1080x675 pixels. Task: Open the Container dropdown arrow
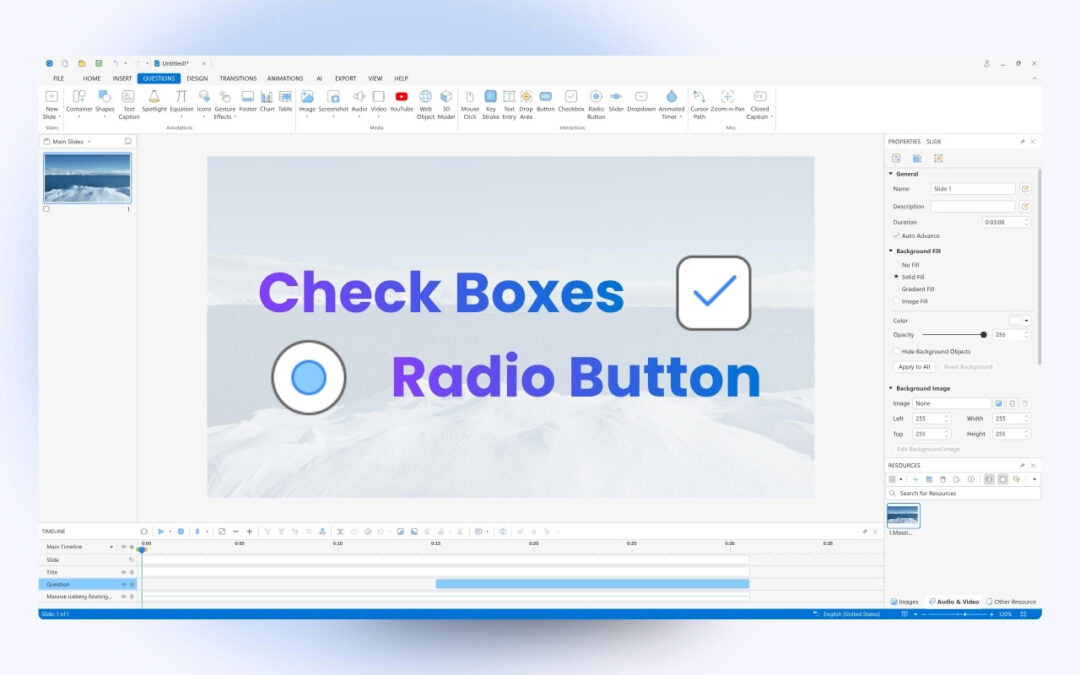click(x=79, y=116)
